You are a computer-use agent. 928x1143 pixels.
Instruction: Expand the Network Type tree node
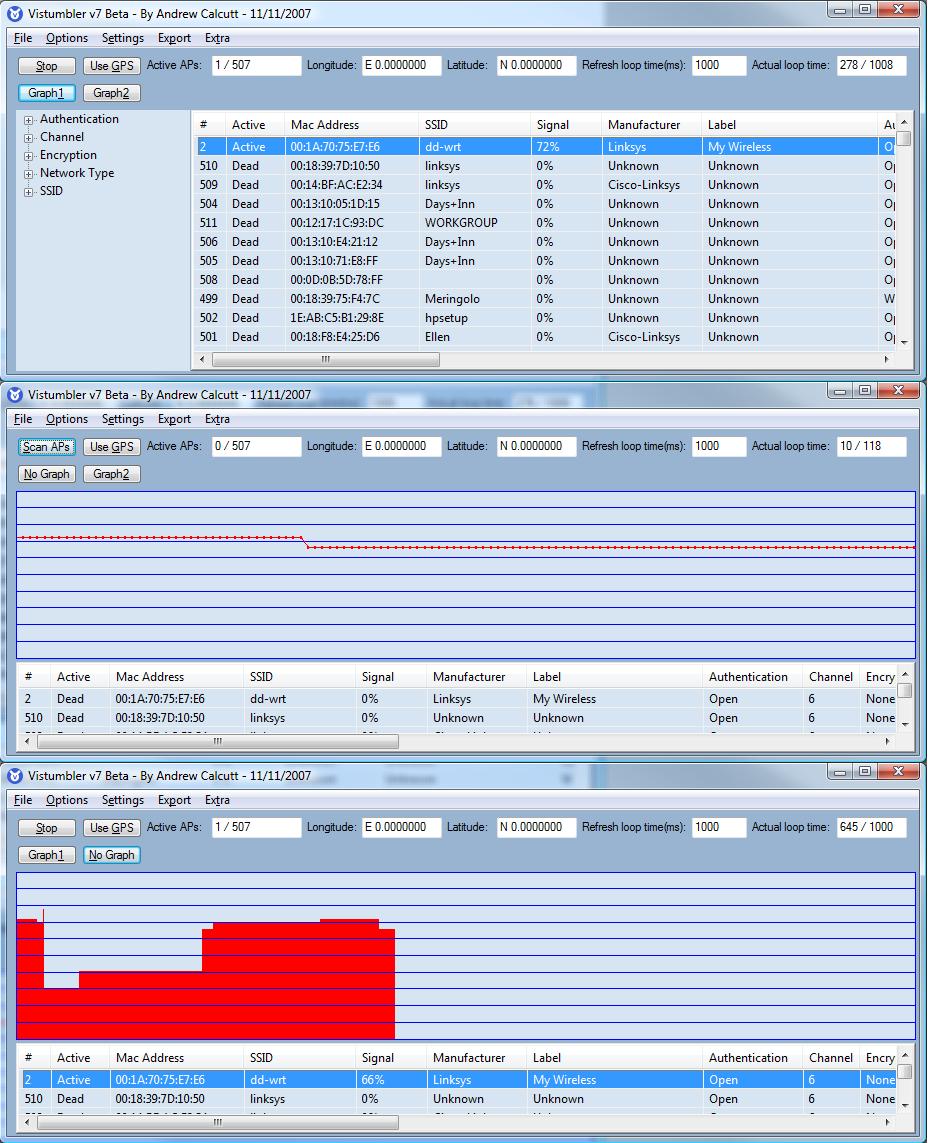[x=28, y=174]
